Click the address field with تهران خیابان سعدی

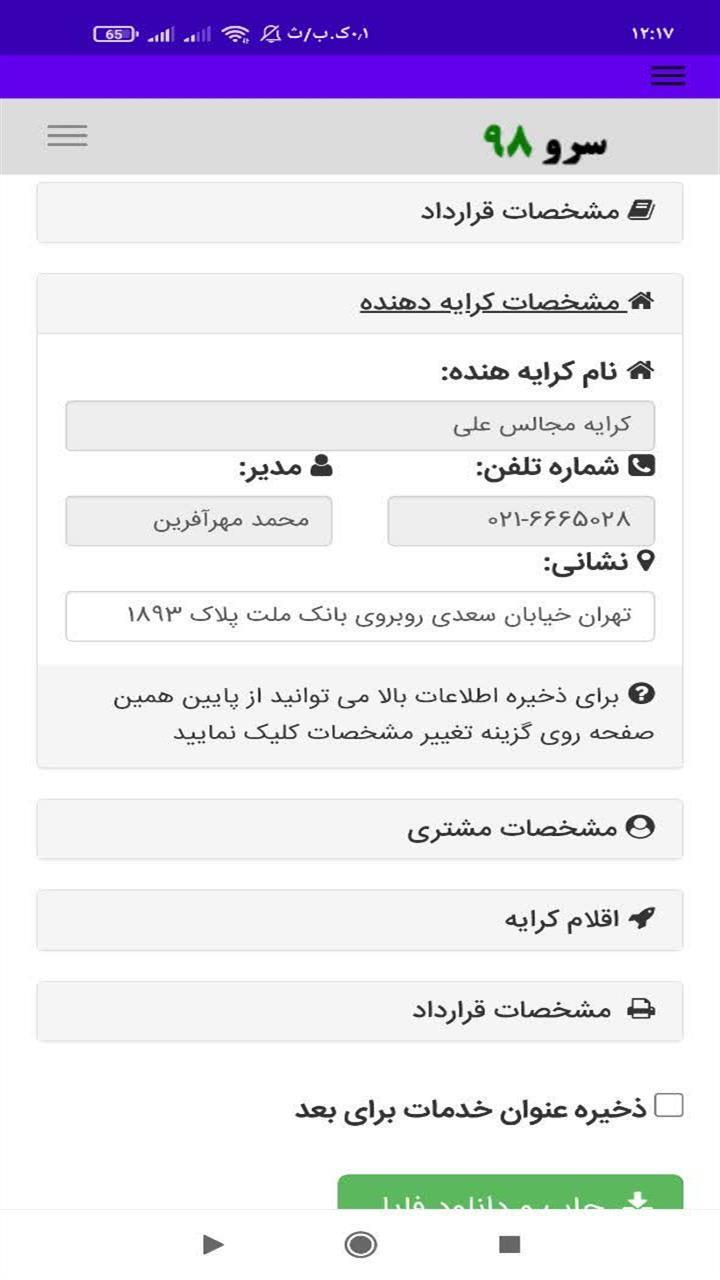tap(360, 615)
